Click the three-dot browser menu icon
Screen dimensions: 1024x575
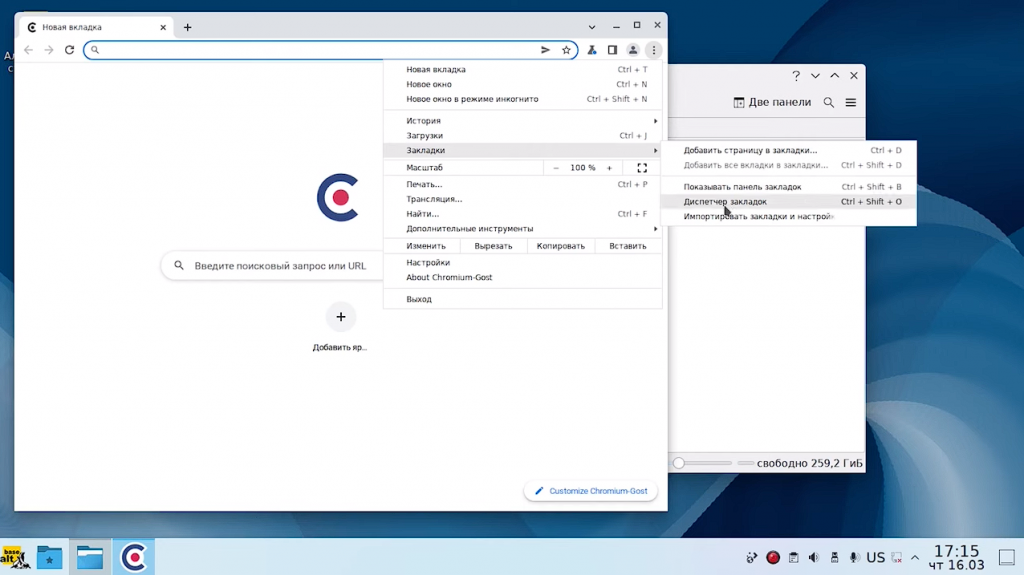tap(654, 50)
